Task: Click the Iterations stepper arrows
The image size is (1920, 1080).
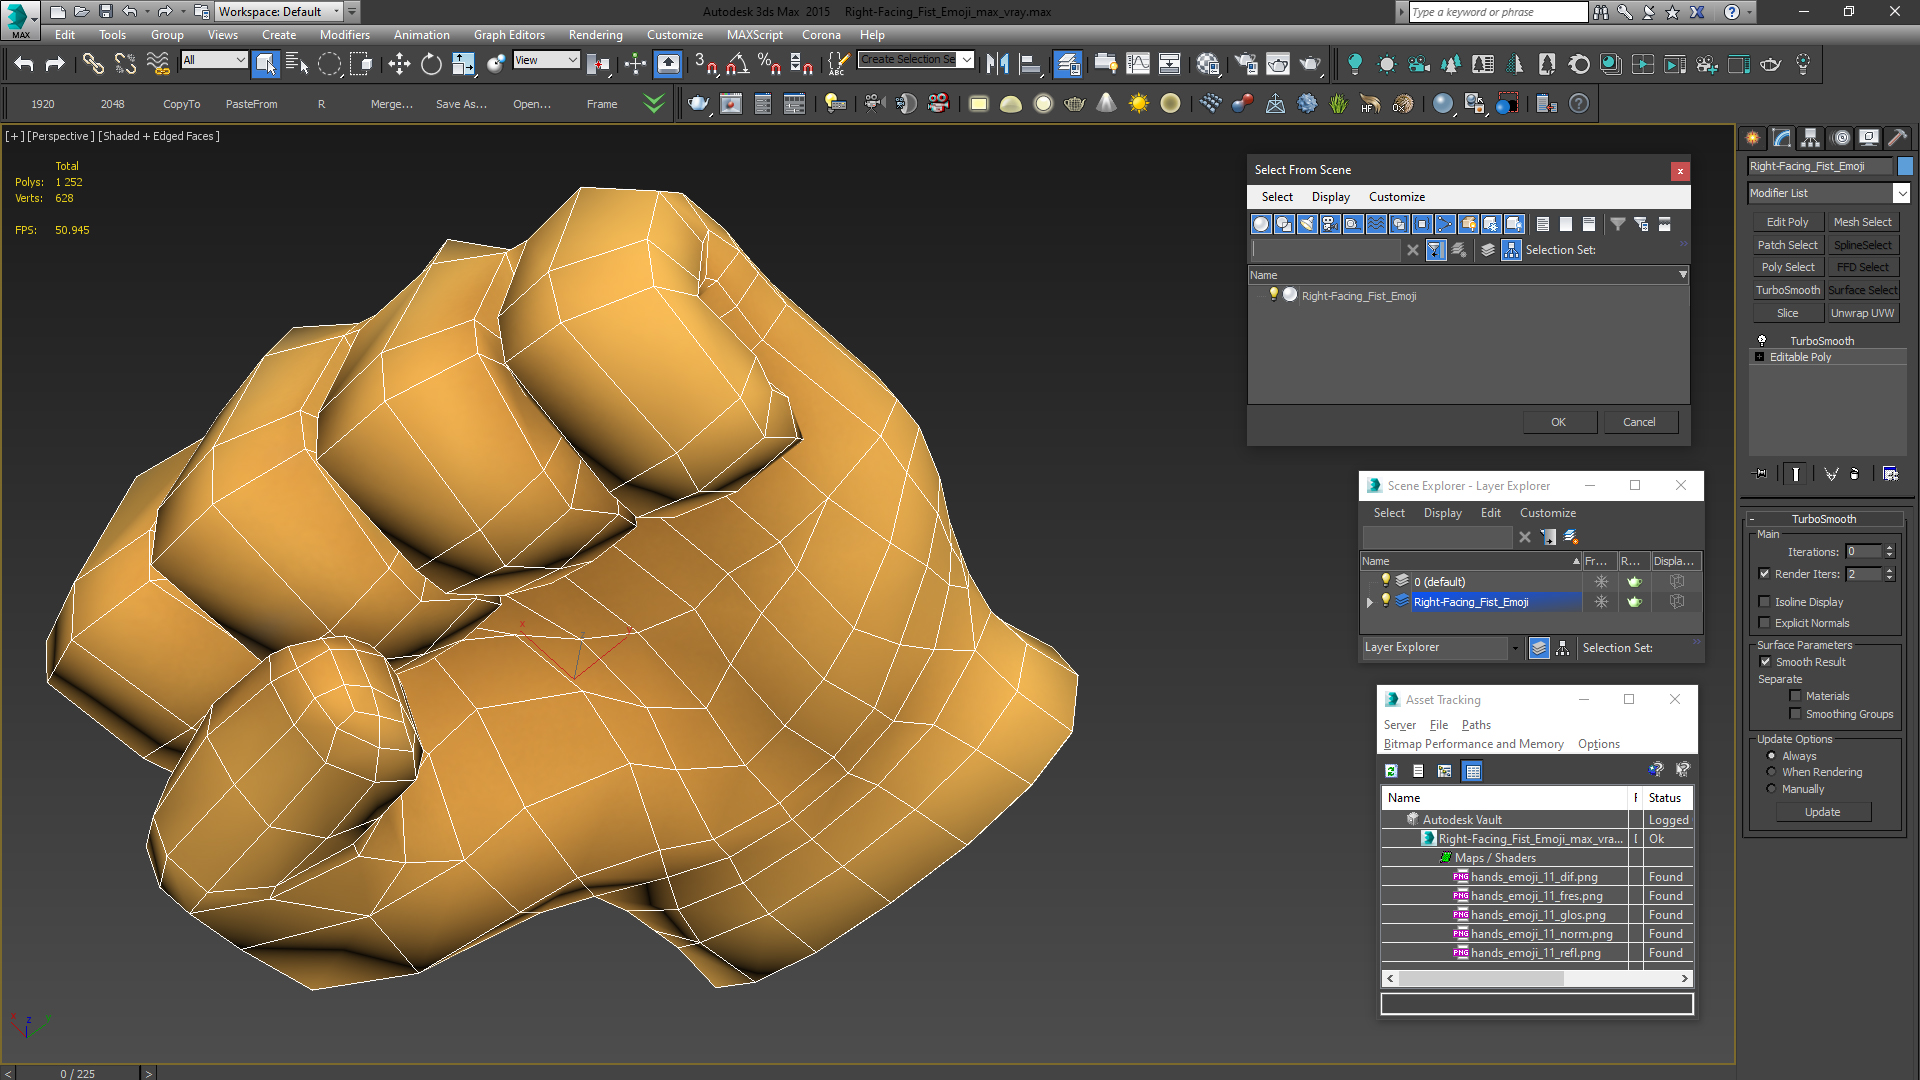Action: [x=1889, y=552]
